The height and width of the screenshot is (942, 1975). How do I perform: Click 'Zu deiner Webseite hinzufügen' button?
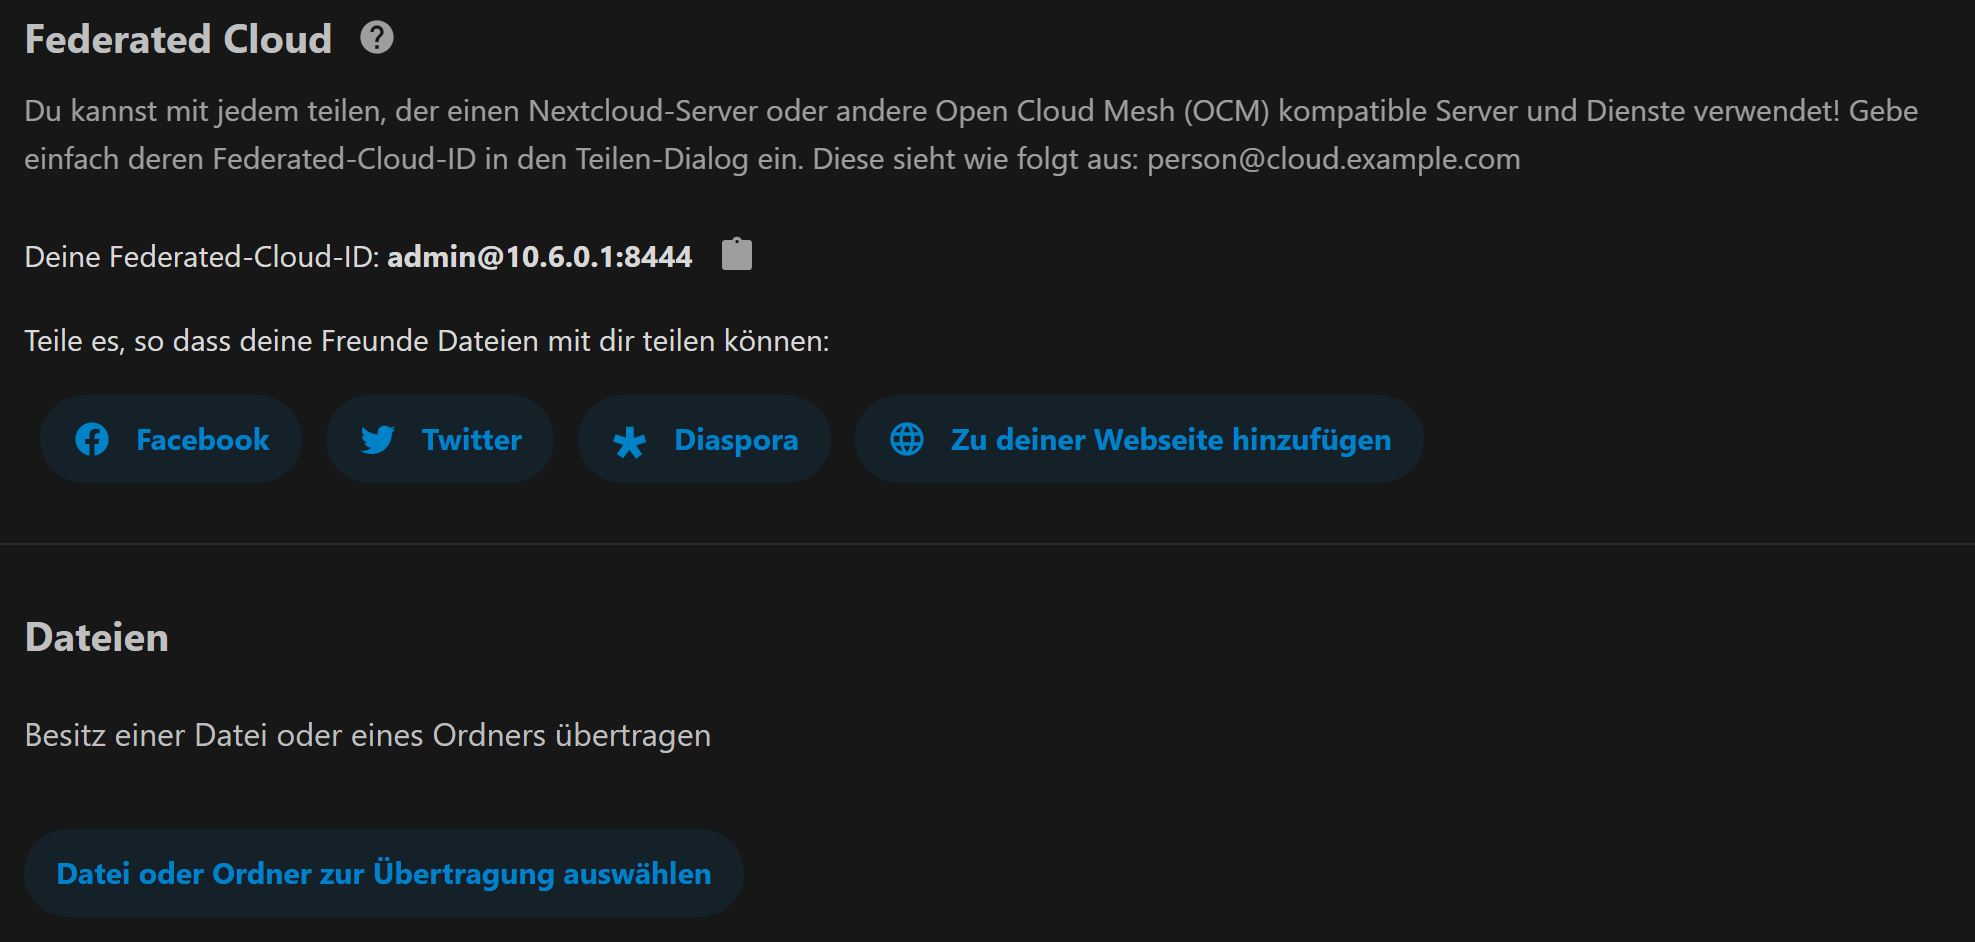tap(1139, 439)
